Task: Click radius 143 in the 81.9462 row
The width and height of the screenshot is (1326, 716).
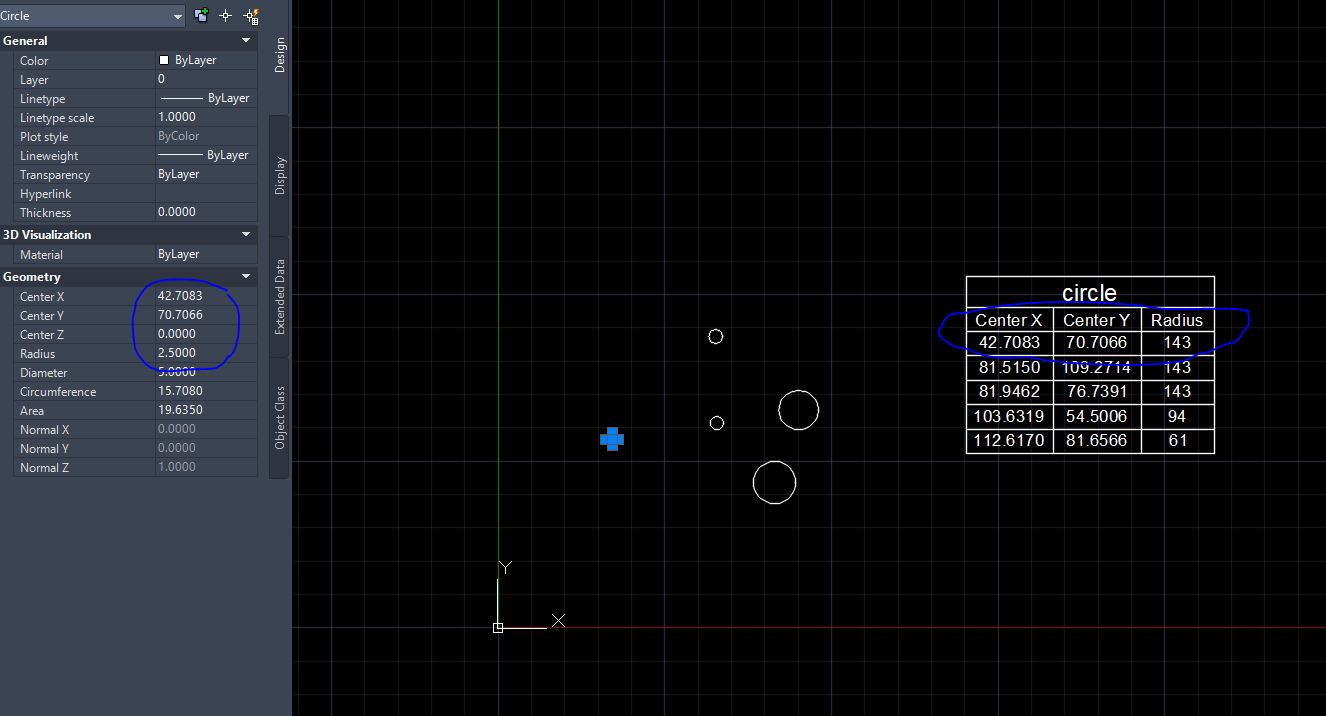Action: click(x=1178, y=391)
